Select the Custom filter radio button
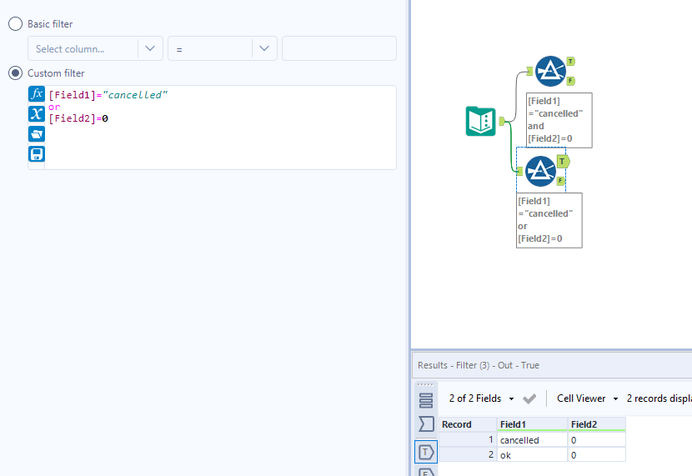This screenshot has width=692, height=476. [x=15, y=73]
